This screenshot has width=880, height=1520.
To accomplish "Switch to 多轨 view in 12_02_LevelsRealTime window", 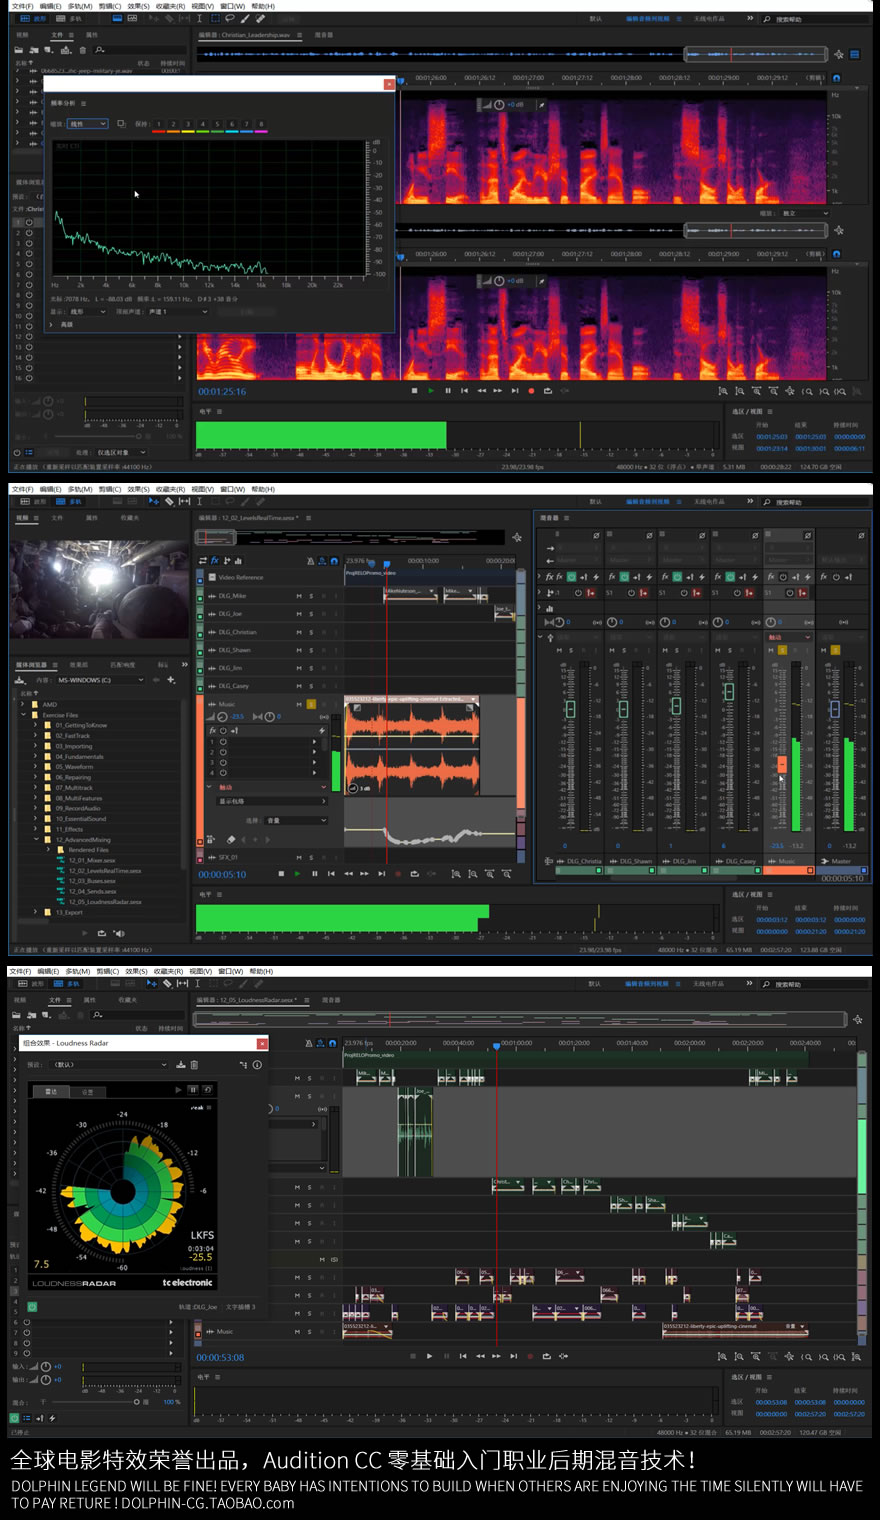I will point(70,501).
